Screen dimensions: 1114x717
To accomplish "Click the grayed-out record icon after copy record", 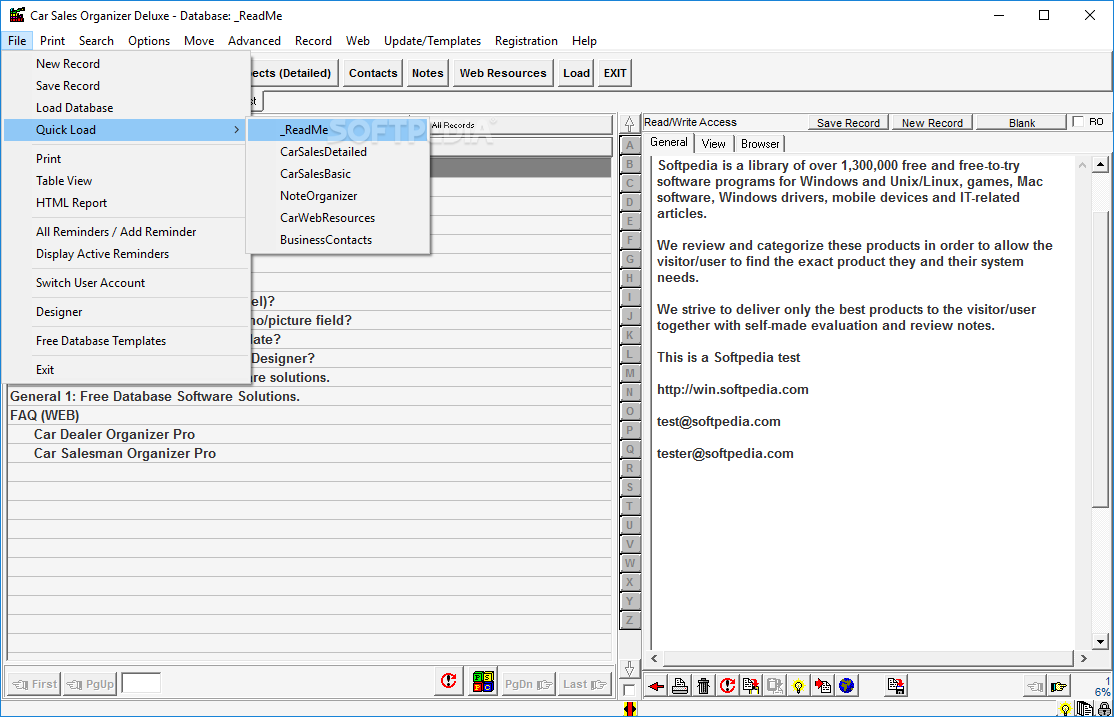I will [775, 686].
